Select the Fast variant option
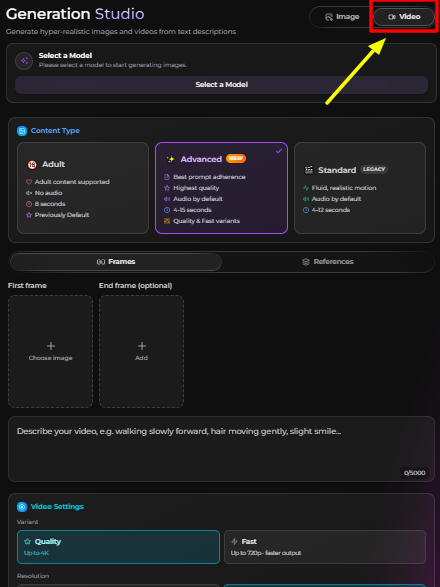This screenshot has width=440, height=587. point(325,547)
